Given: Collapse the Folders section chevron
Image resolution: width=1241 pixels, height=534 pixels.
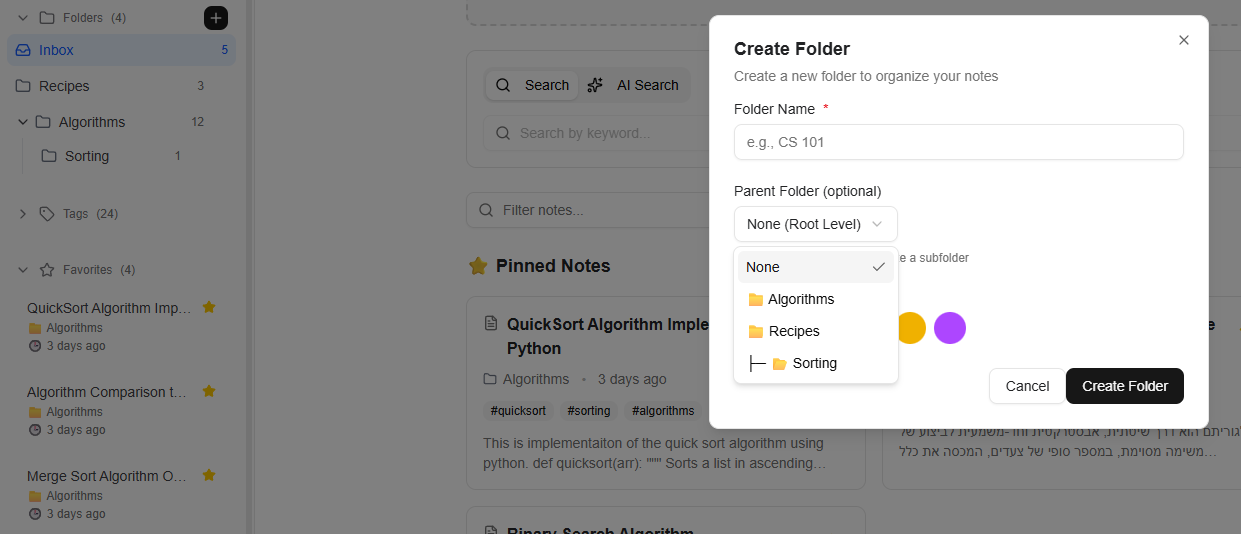Looking at the screenshot, I should click(23, 18).
